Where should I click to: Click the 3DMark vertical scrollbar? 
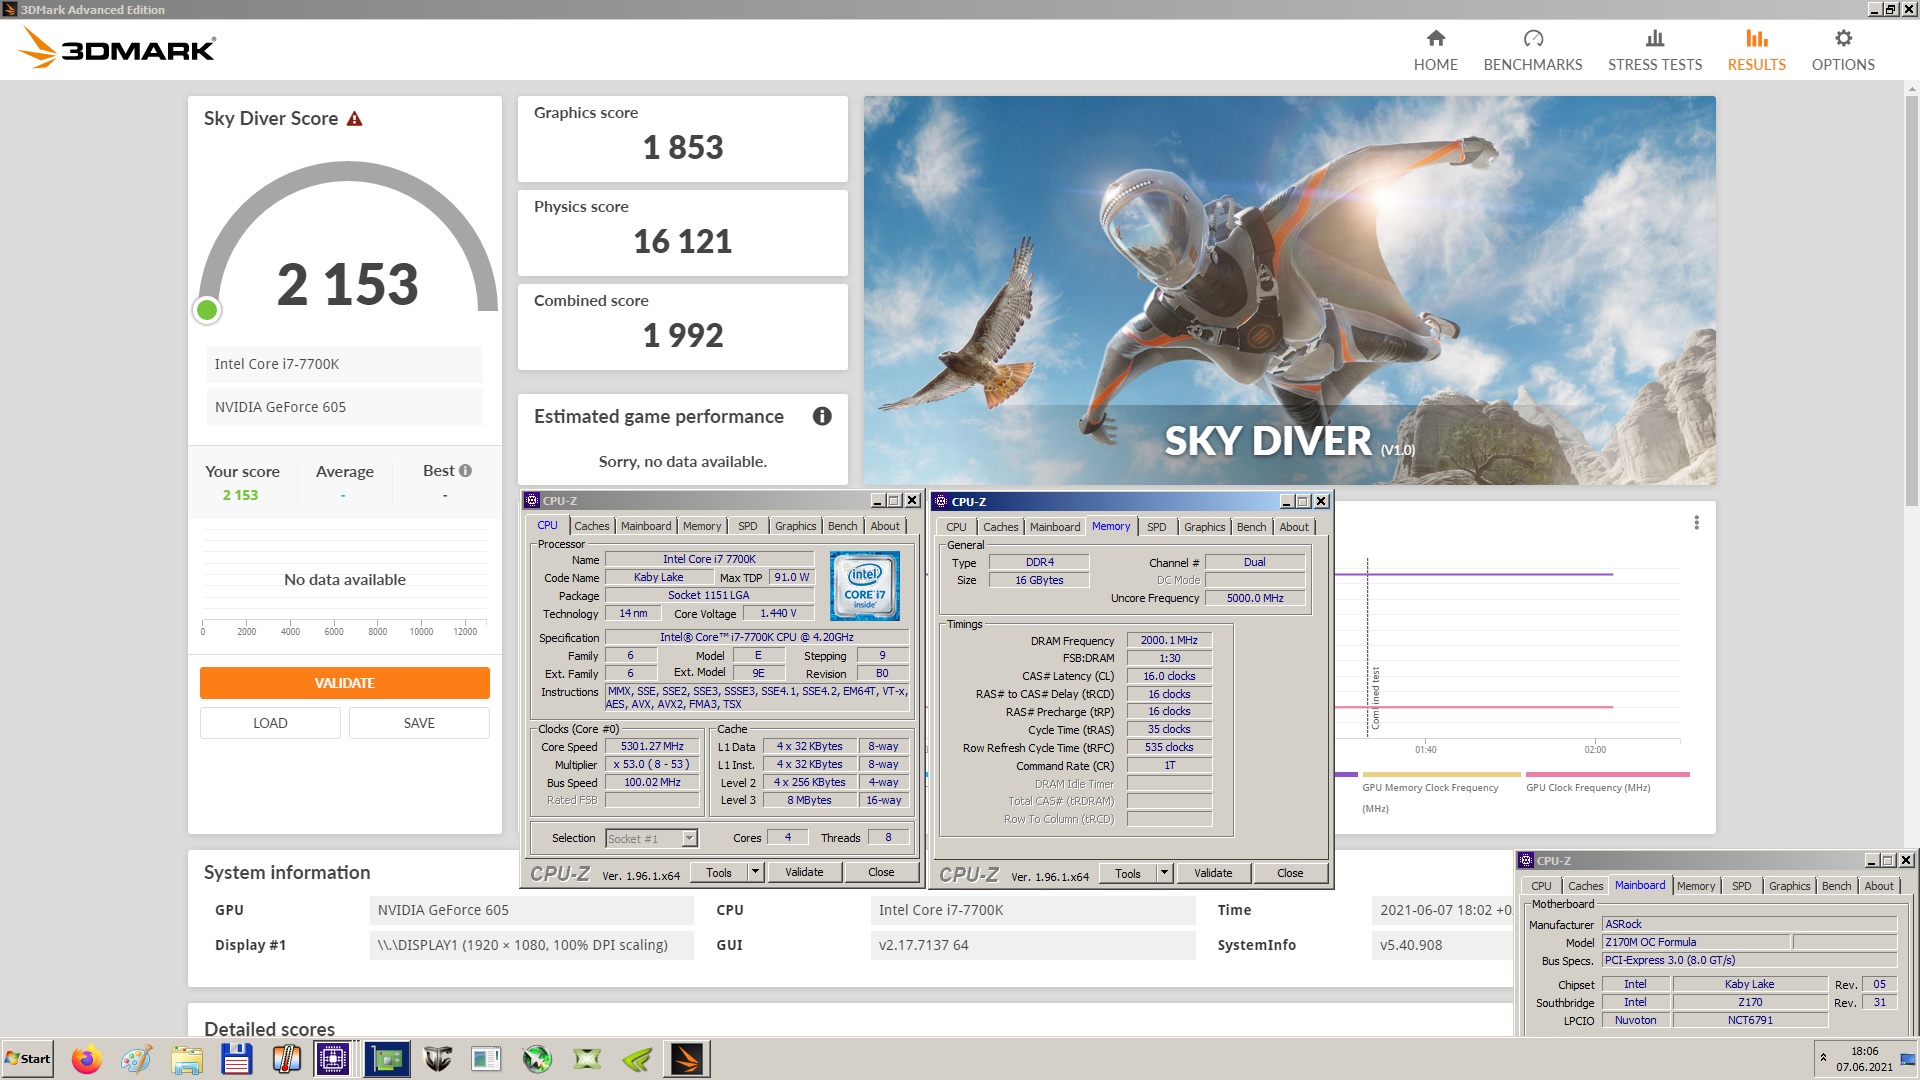[x=1912, y=300]
